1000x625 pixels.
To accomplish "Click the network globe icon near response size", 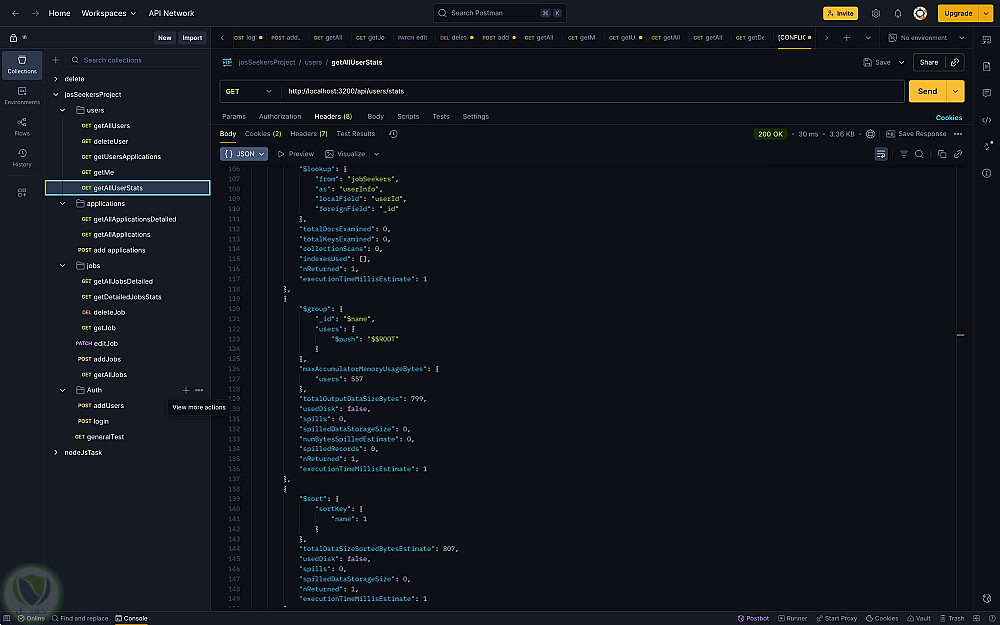I will pyautogui.click(x=871, y=134).
